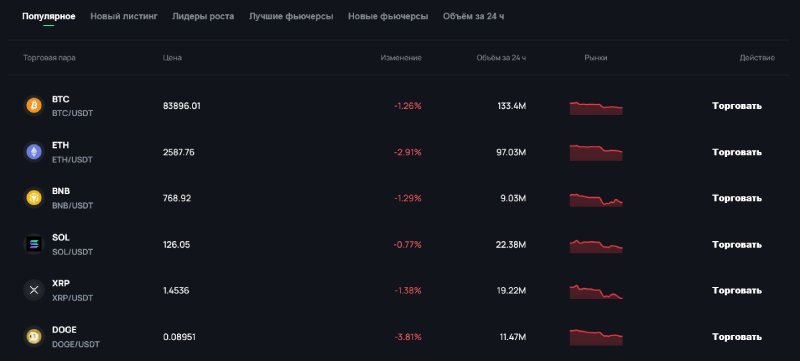Viewport: 800px width, 361px height.
Task: Click the XRP price 1.4536
Action: [x=176, y=290]
